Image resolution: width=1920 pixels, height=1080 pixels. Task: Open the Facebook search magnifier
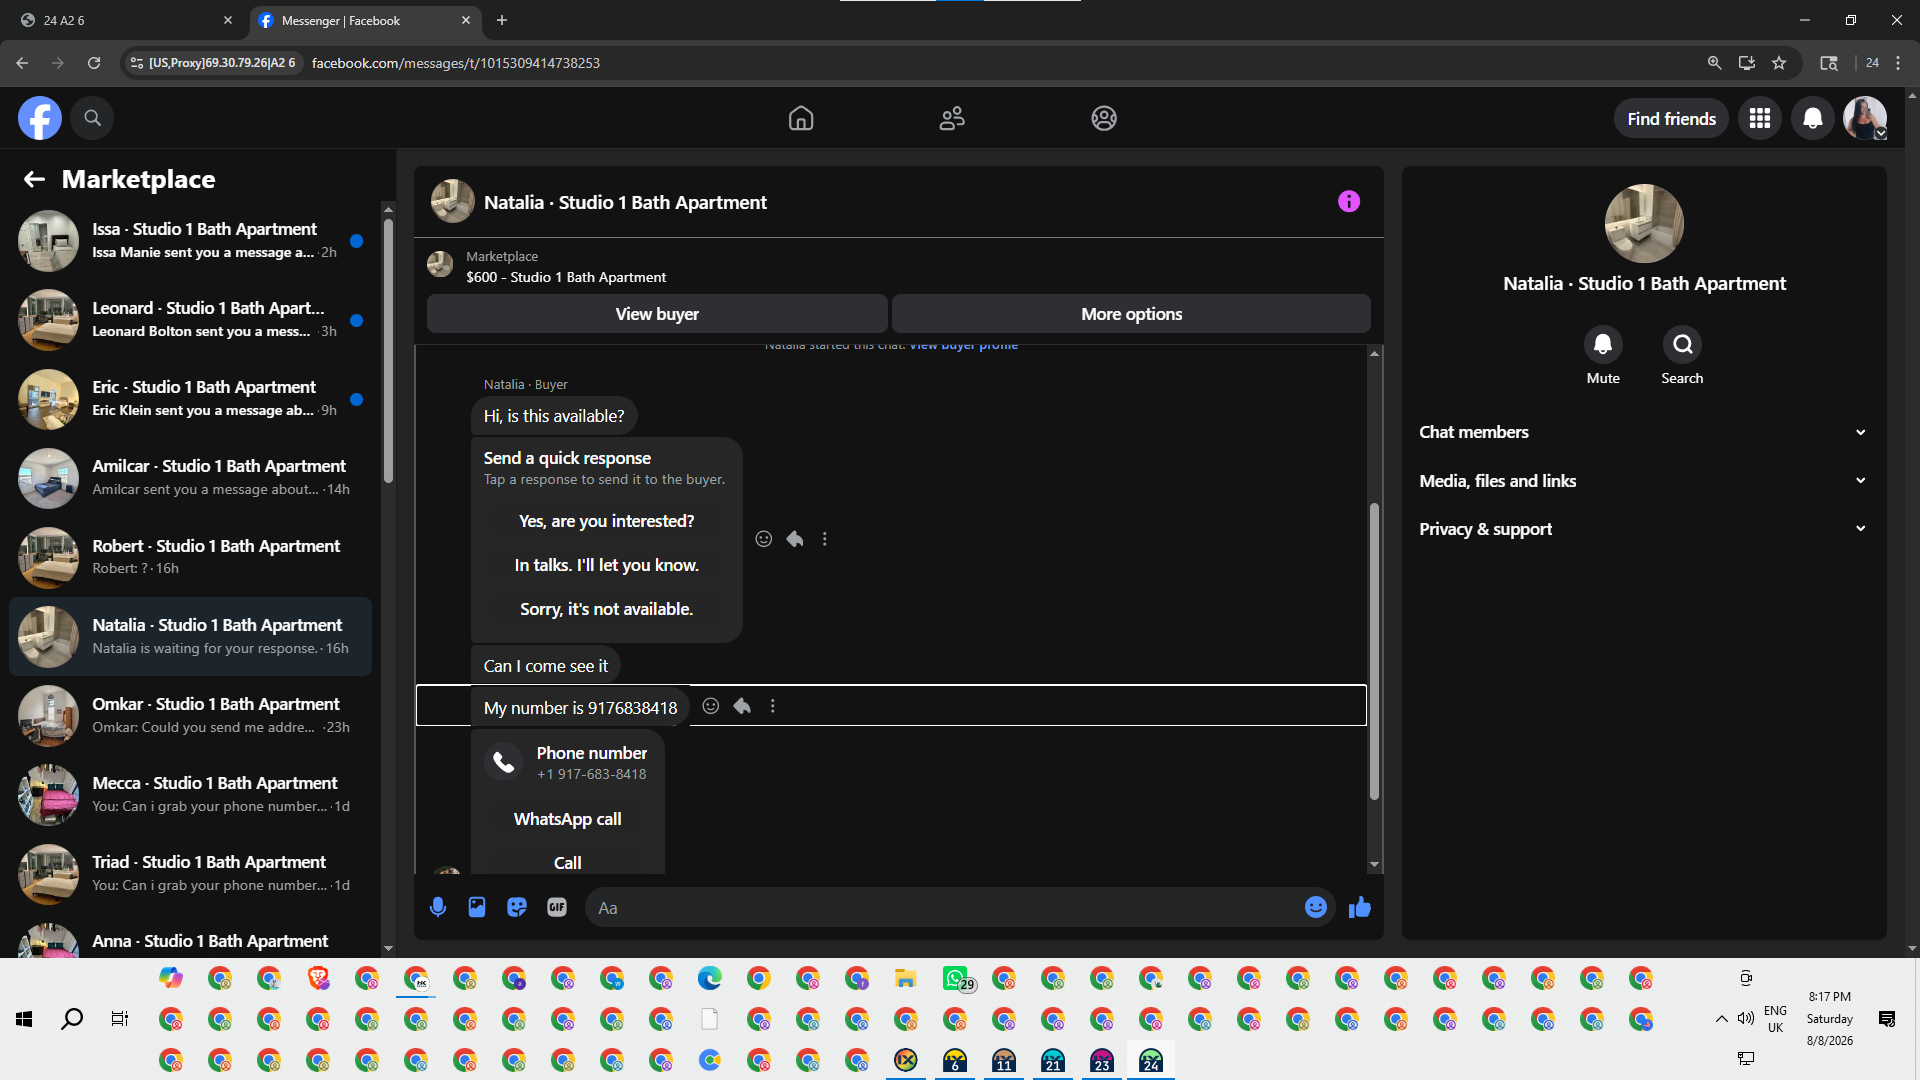click(x=92, y=118)
